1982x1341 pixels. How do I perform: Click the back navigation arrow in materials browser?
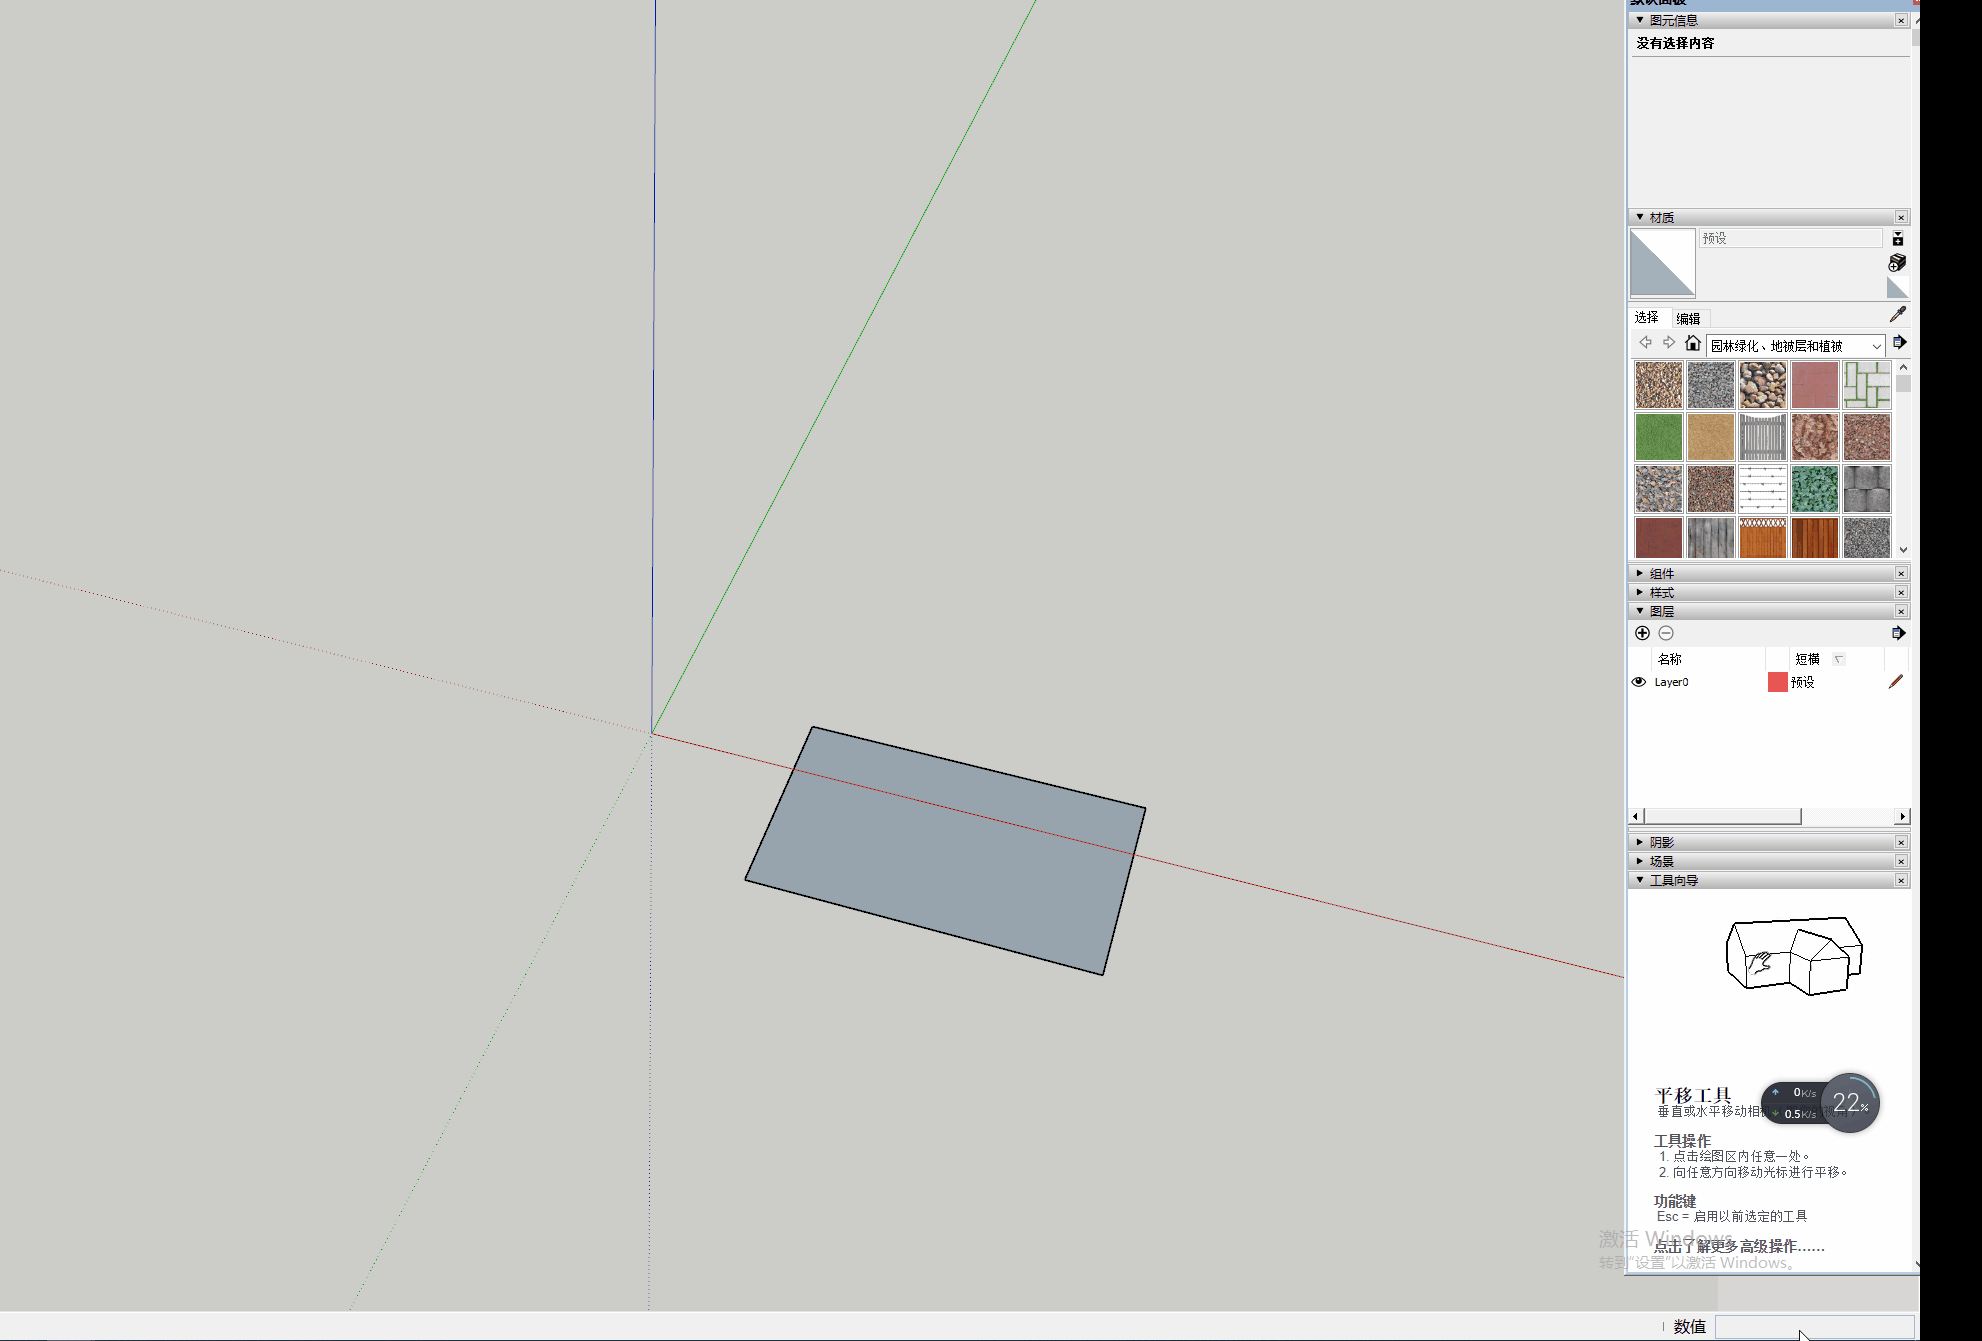click(1645, 342)
